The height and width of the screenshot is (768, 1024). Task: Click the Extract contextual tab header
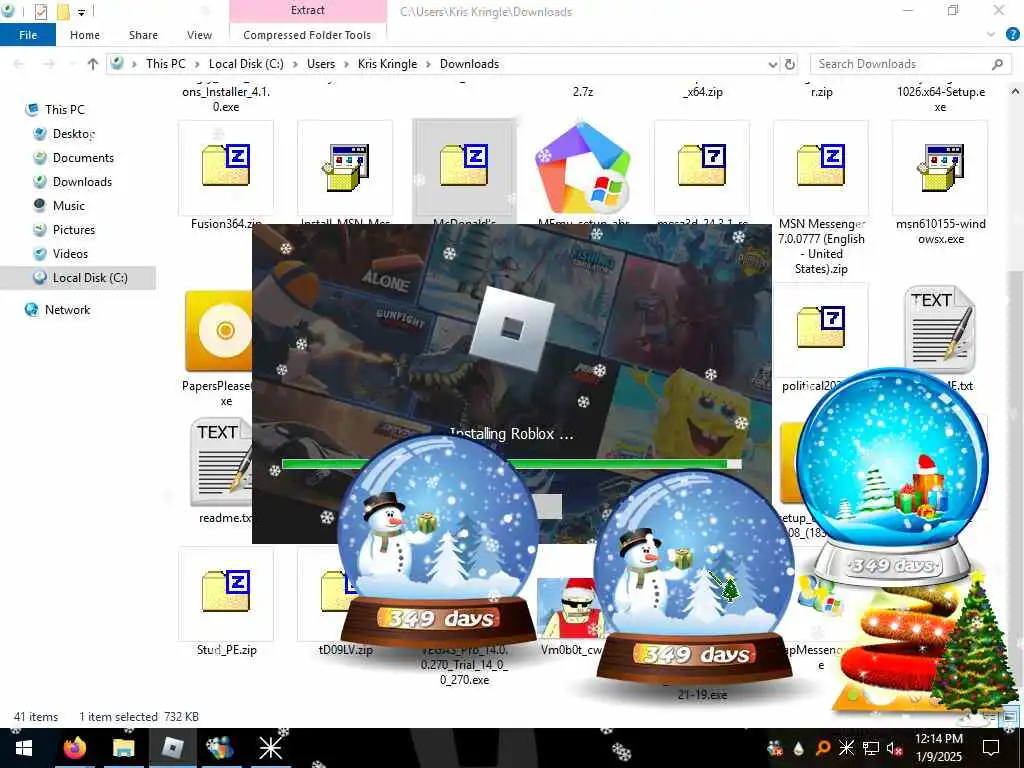308,10
